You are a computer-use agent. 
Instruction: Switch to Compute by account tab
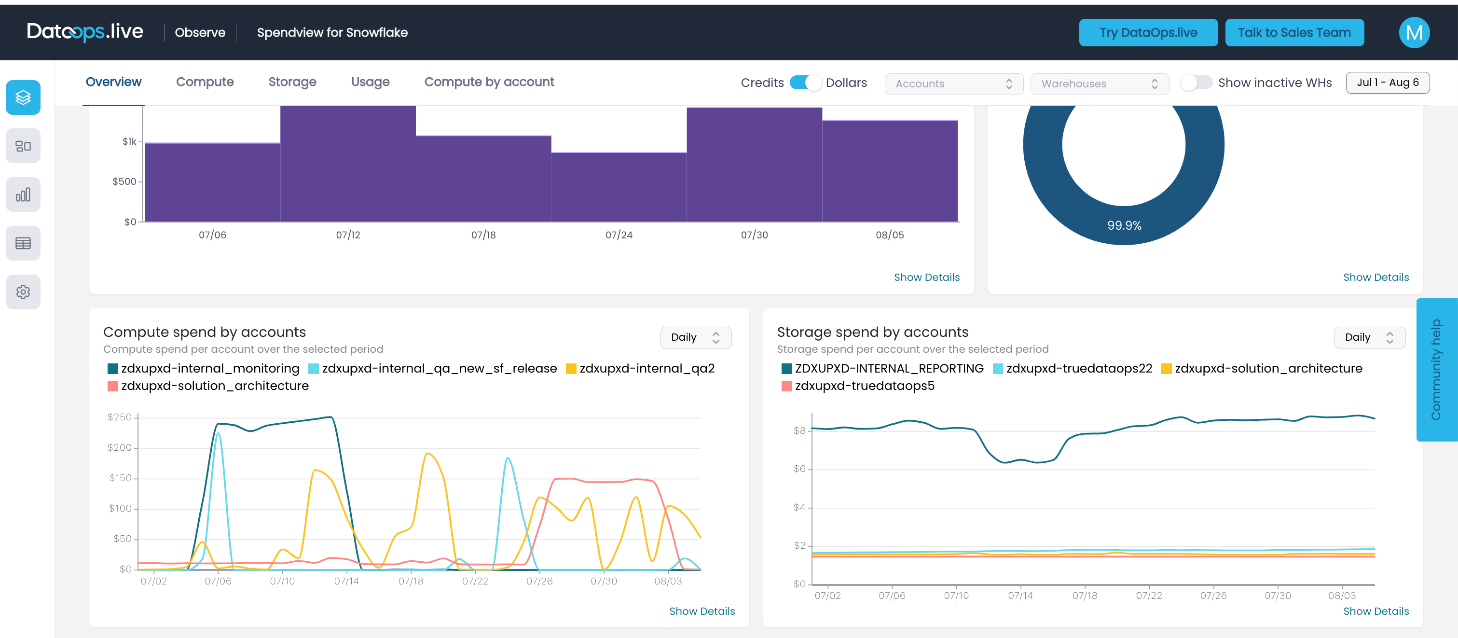tap(489, 82)
